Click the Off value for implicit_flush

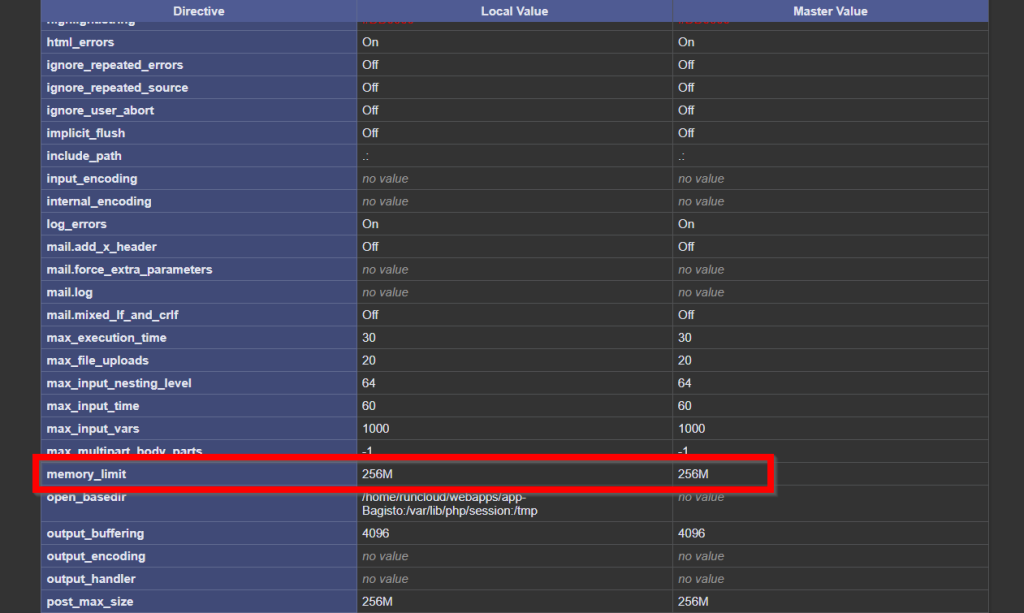coord(367,133)
